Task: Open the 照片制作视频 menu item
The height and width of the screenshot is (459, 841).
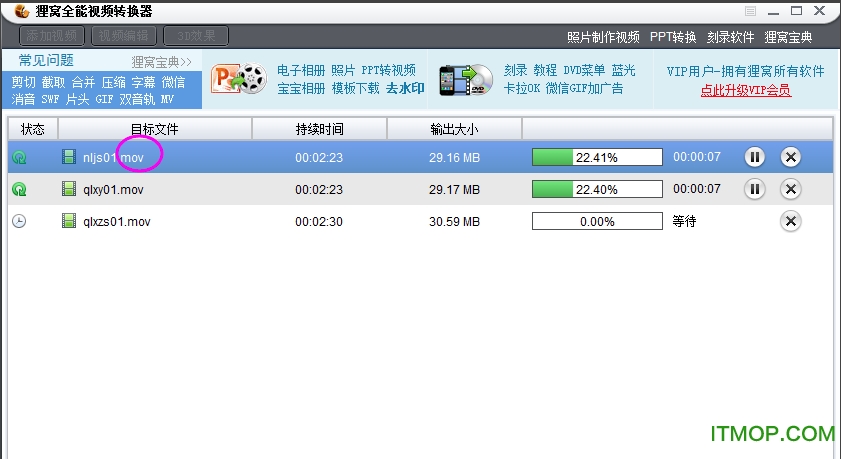Action: tap(603, 37)
